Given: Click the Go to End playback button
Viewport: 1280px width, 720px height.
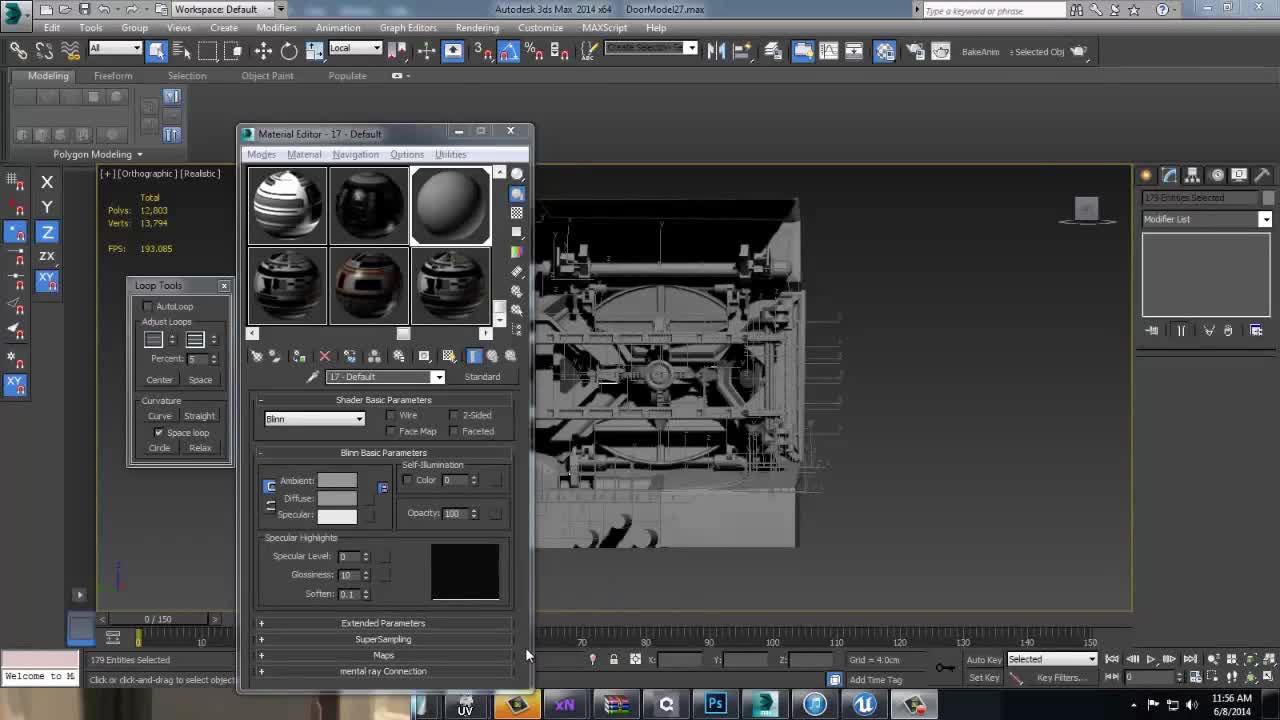Looking at the screenshot, I should (x=1190, y=659).
